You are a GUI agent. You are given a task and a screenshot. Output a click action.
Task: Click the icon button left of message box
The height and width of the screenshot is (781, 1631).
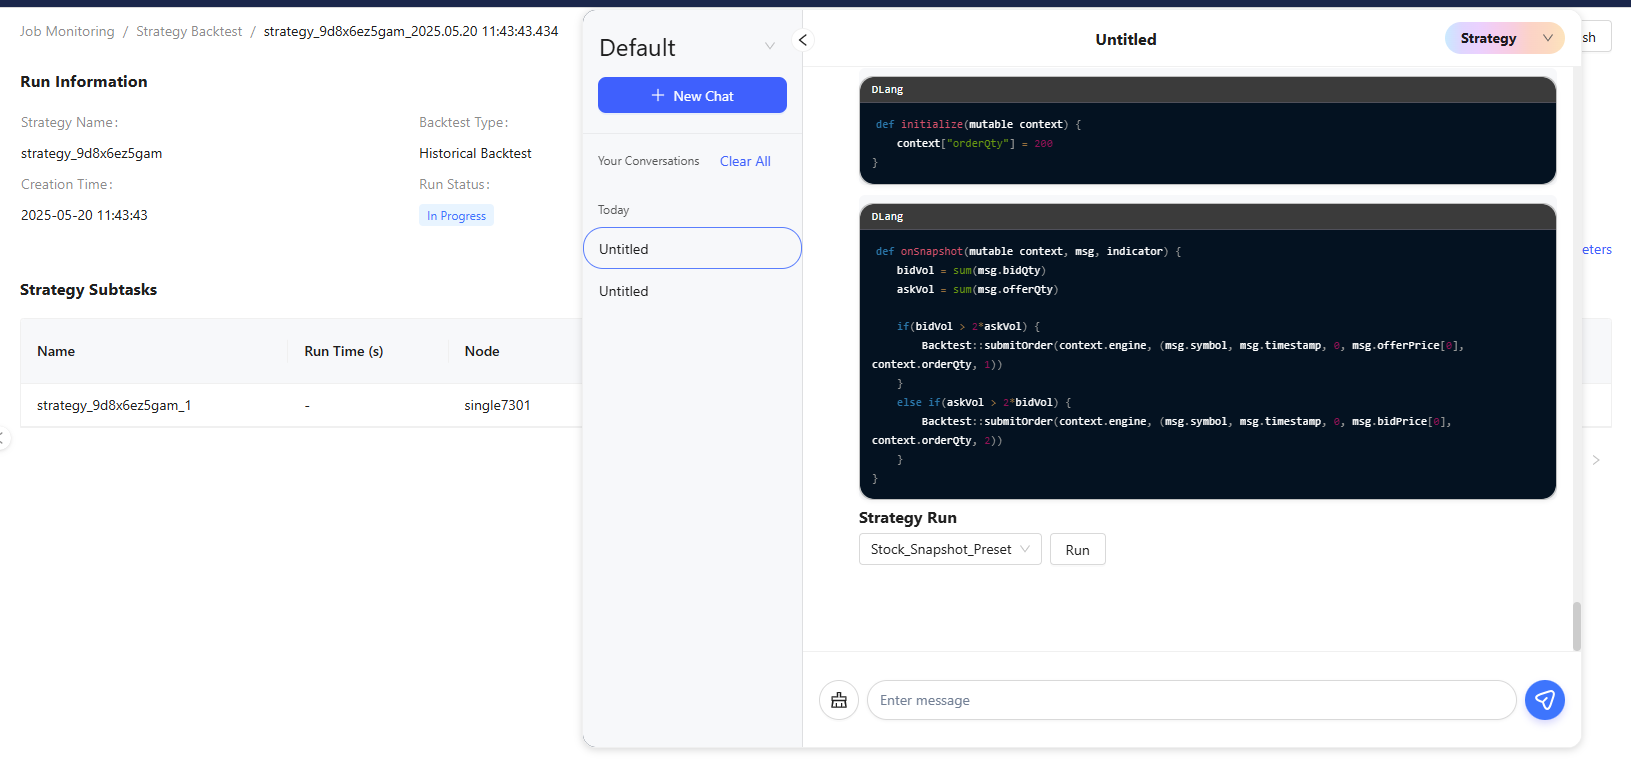tap(839, 700)
